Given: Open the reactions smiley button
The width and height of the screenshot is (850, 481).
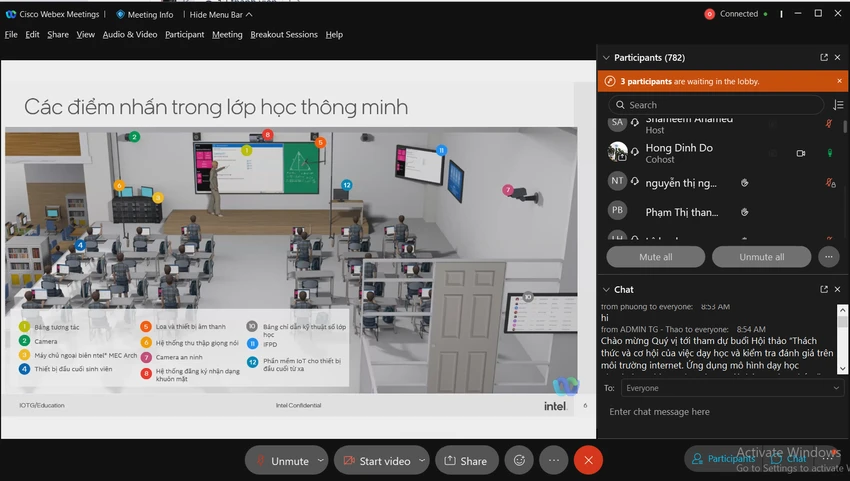Looking at the screenshot, I should (519, 460).
